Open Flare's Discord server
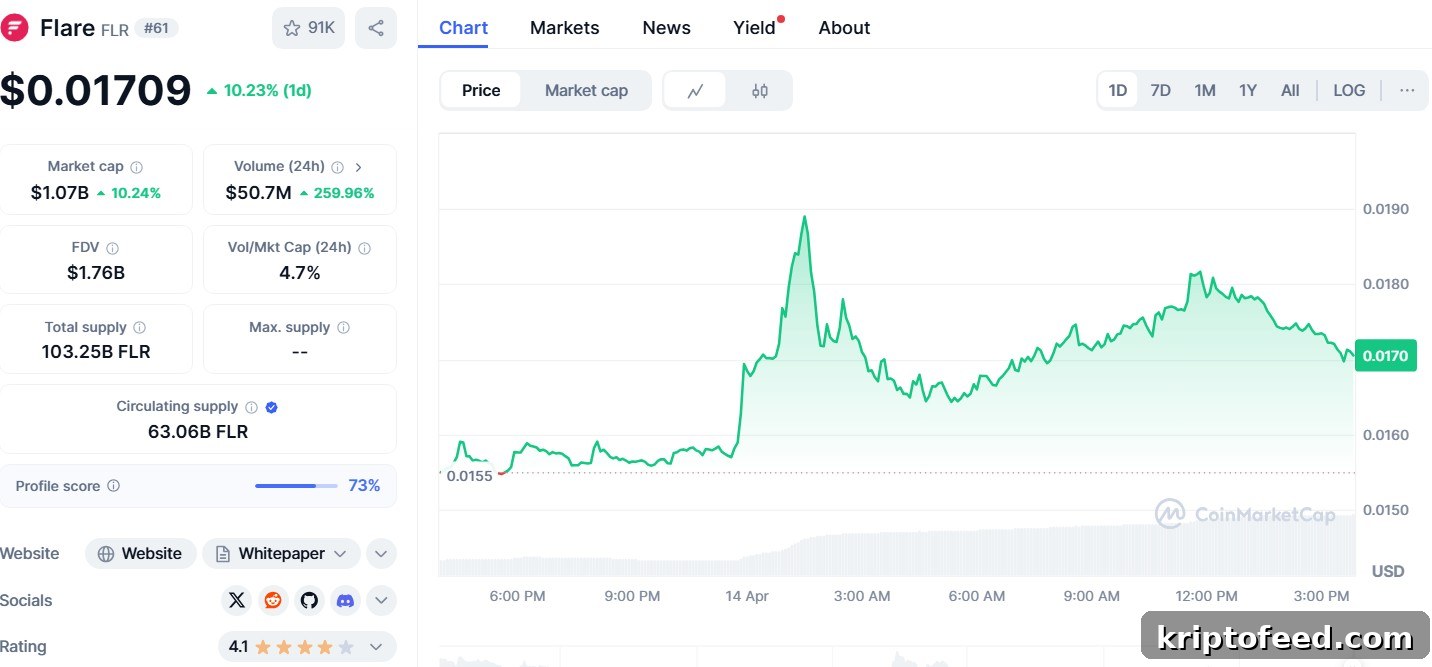This screenshot has height=667, width=1432. [345, 600]
